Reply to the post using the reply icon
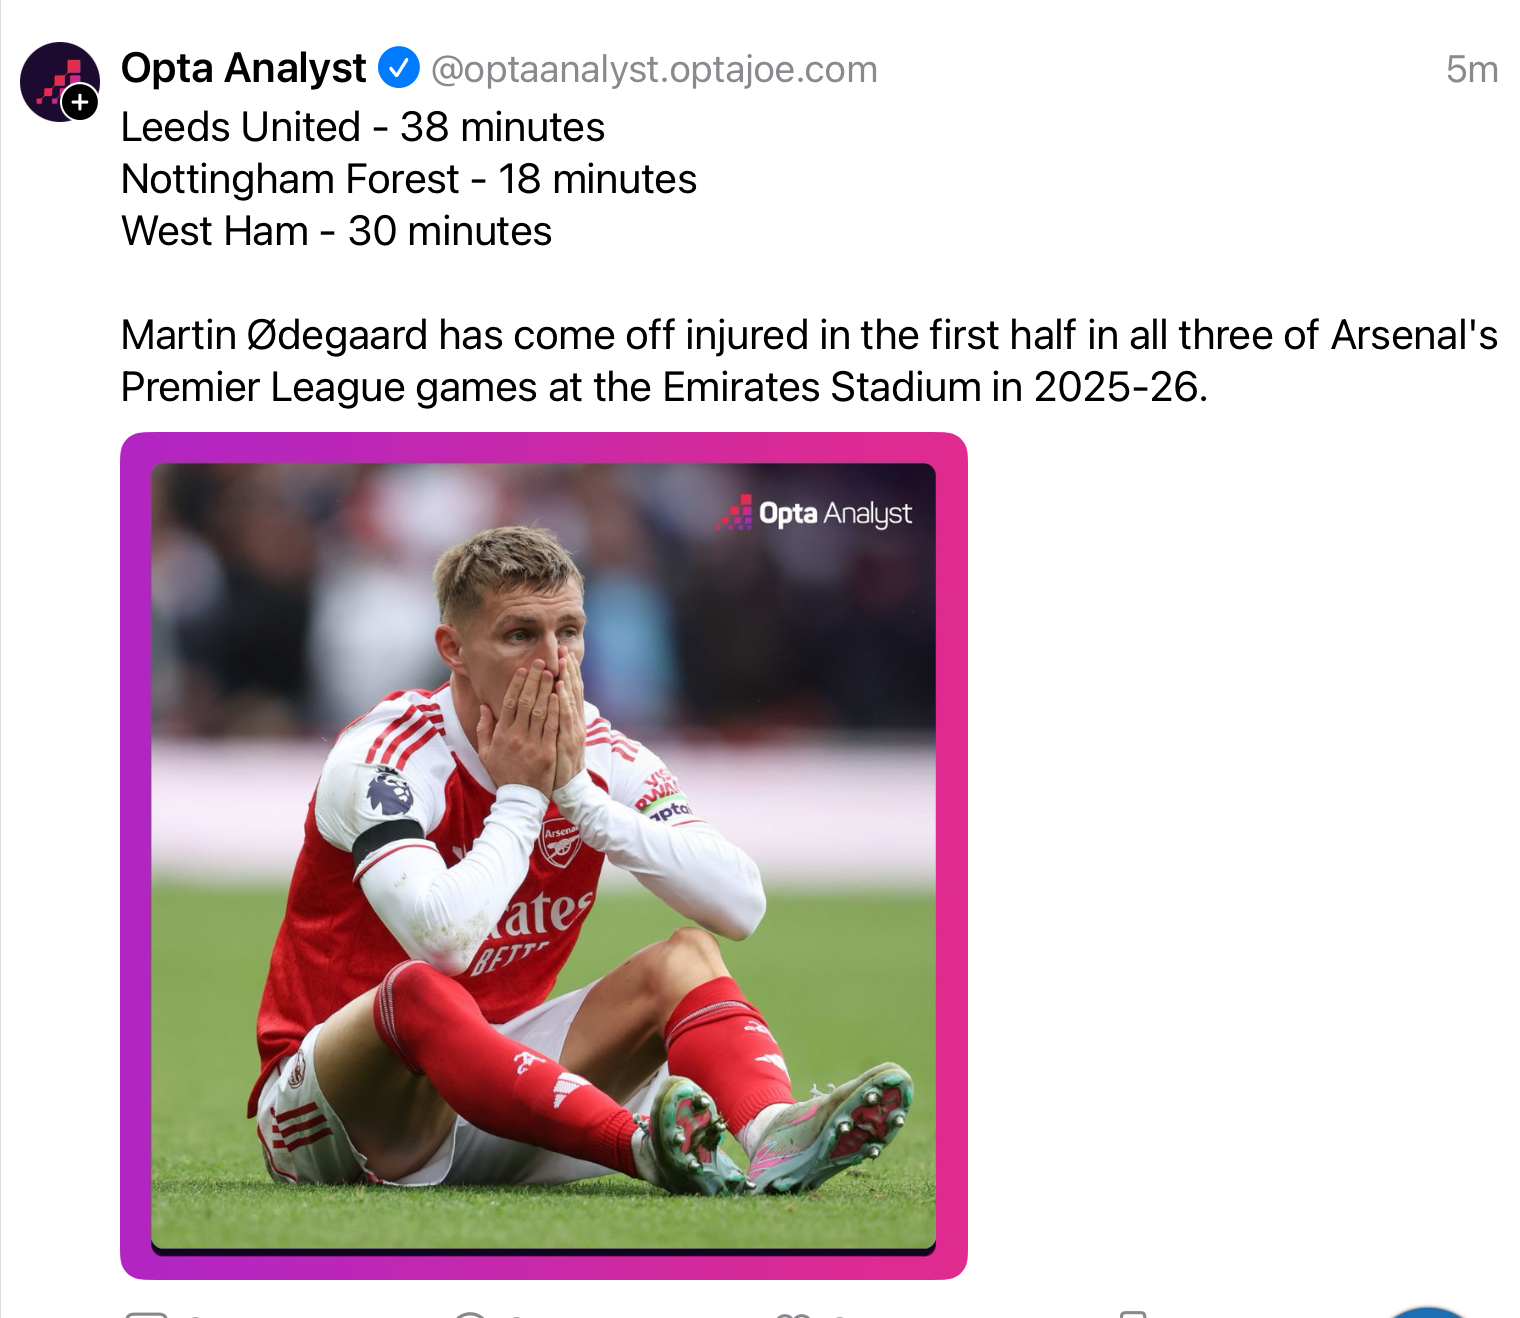The width and height of the screenshot is (1520, 1318). click(x=146, y=1313)
